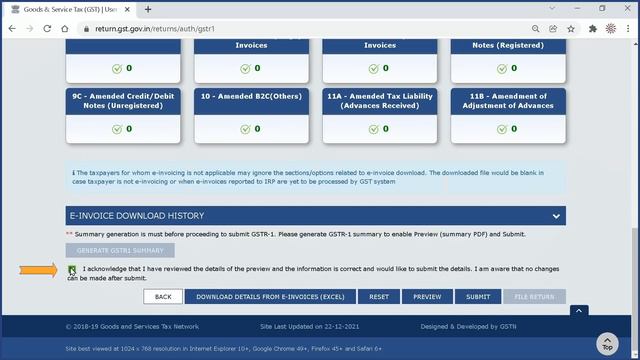This screenshot has width=640, height=360.
Task: Share this page via share icon
Action: 553,29
